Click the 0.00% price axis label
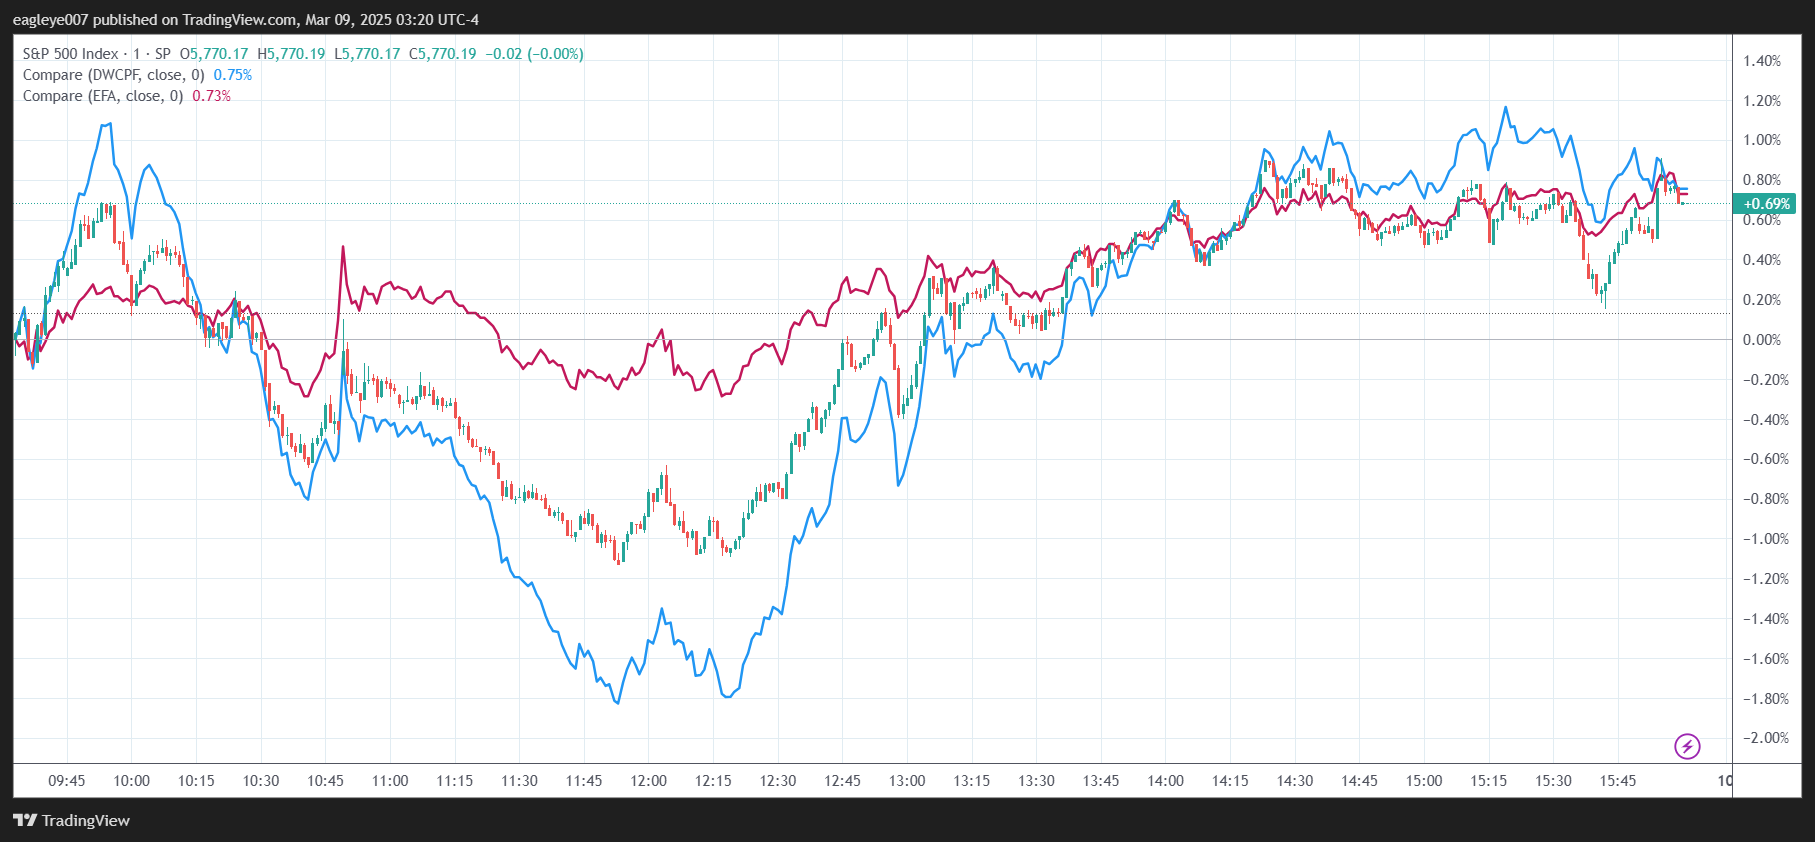Screen dimensions: 1815x842 pyautogui.click(x=1762, y=340)
